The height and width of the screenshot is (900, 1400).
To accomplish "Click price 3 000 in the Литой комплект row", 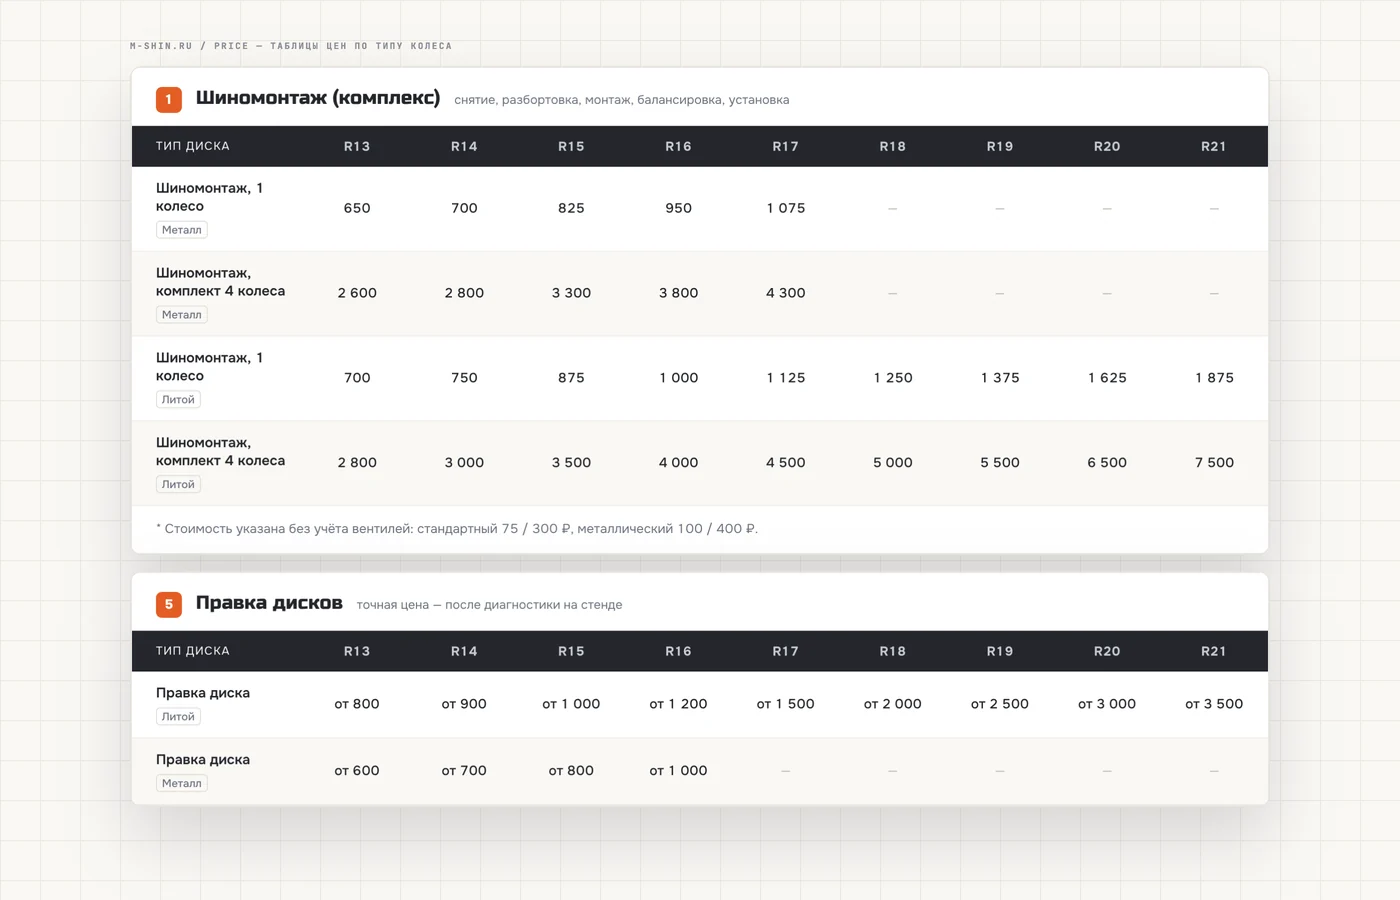I will pos(464,463).
